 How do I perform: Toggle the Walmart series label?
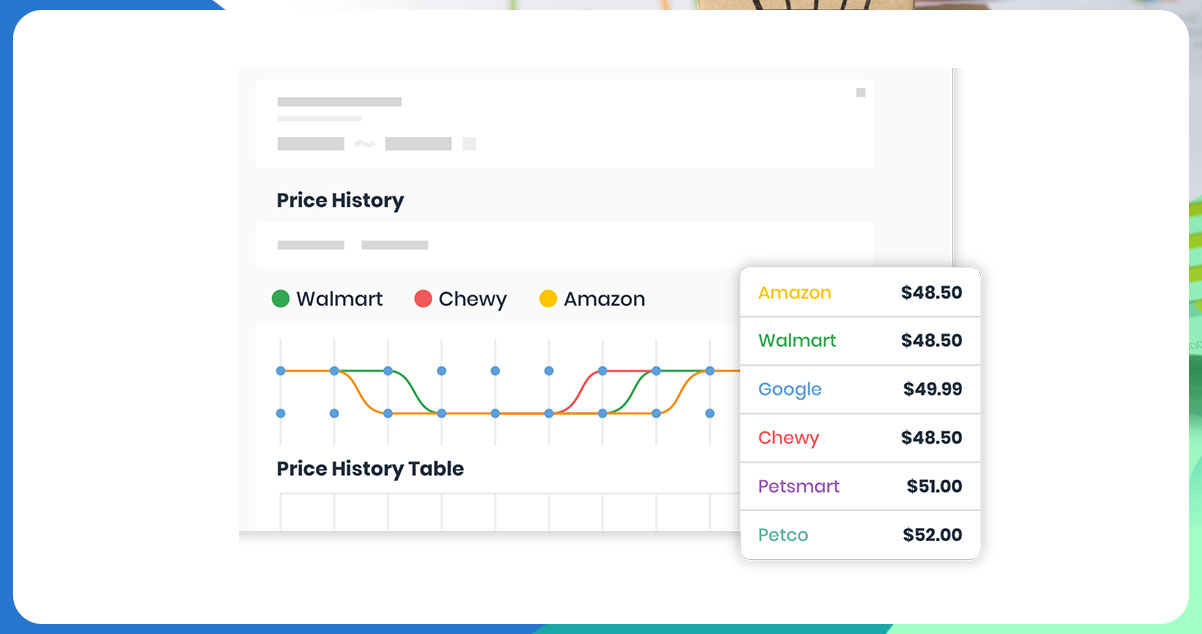click(x=339, y=299)
